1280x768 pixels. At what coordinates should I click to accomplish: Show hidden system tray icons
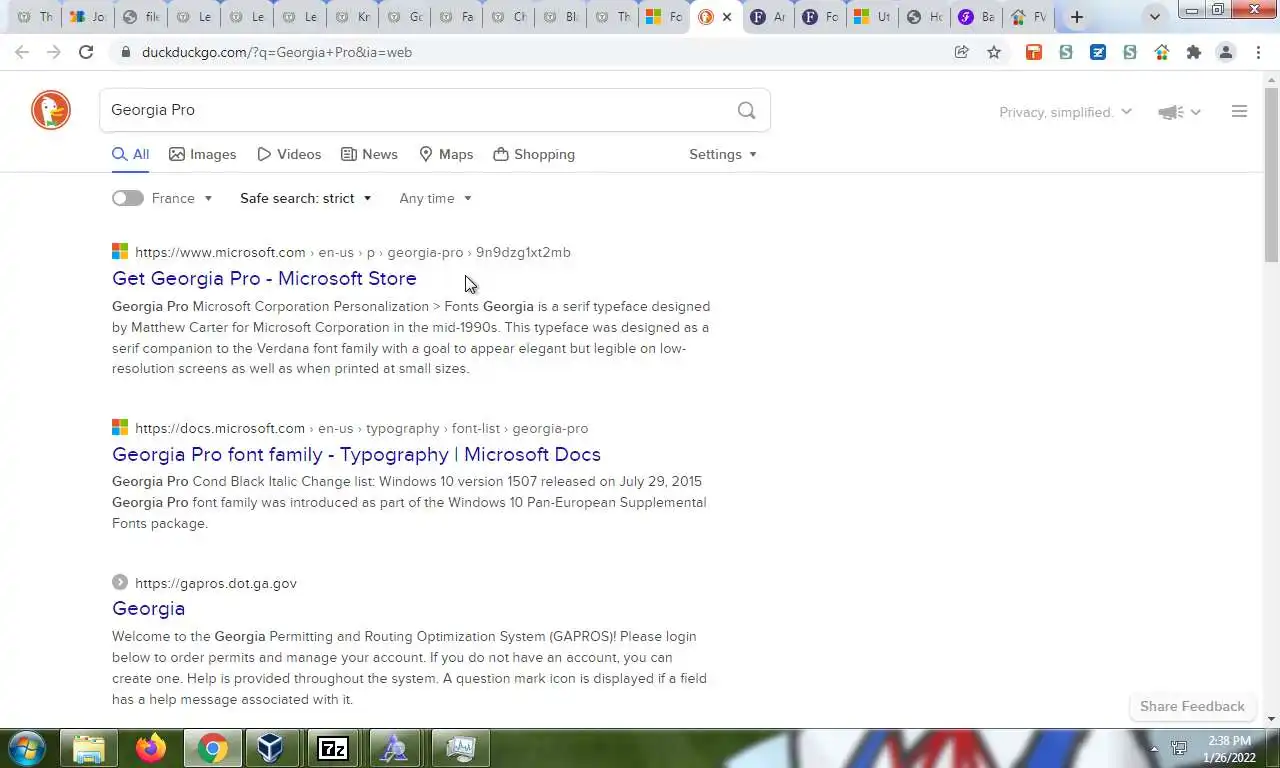(x=1154, y=748)
